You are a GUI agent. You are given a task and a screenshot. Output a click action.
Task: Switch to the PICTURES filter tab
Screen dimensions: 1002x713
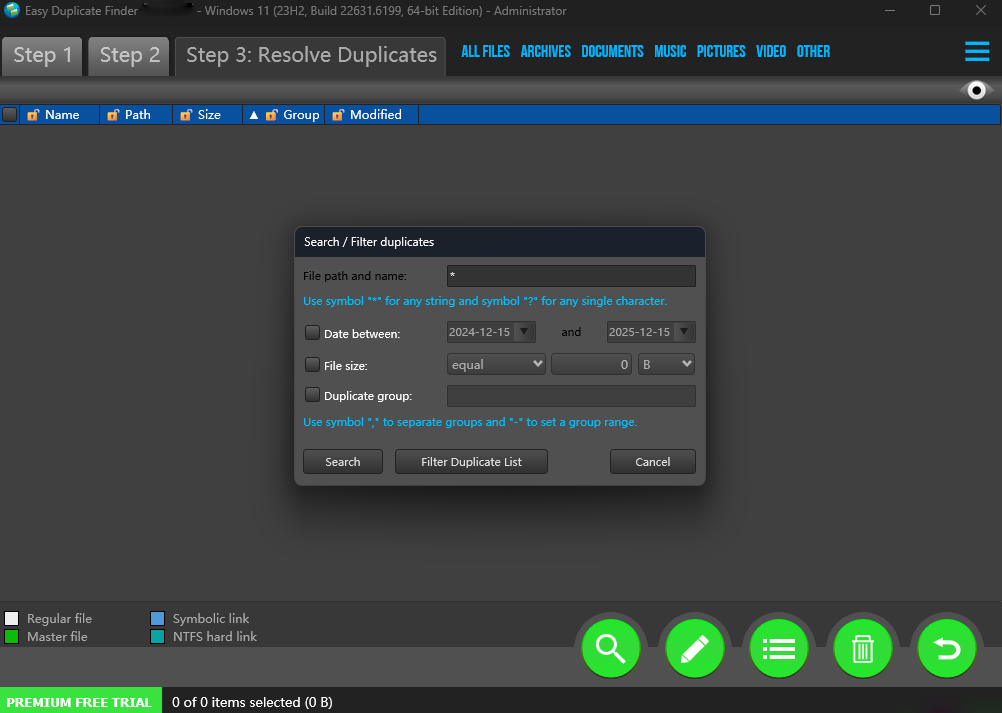click(721, 52)
